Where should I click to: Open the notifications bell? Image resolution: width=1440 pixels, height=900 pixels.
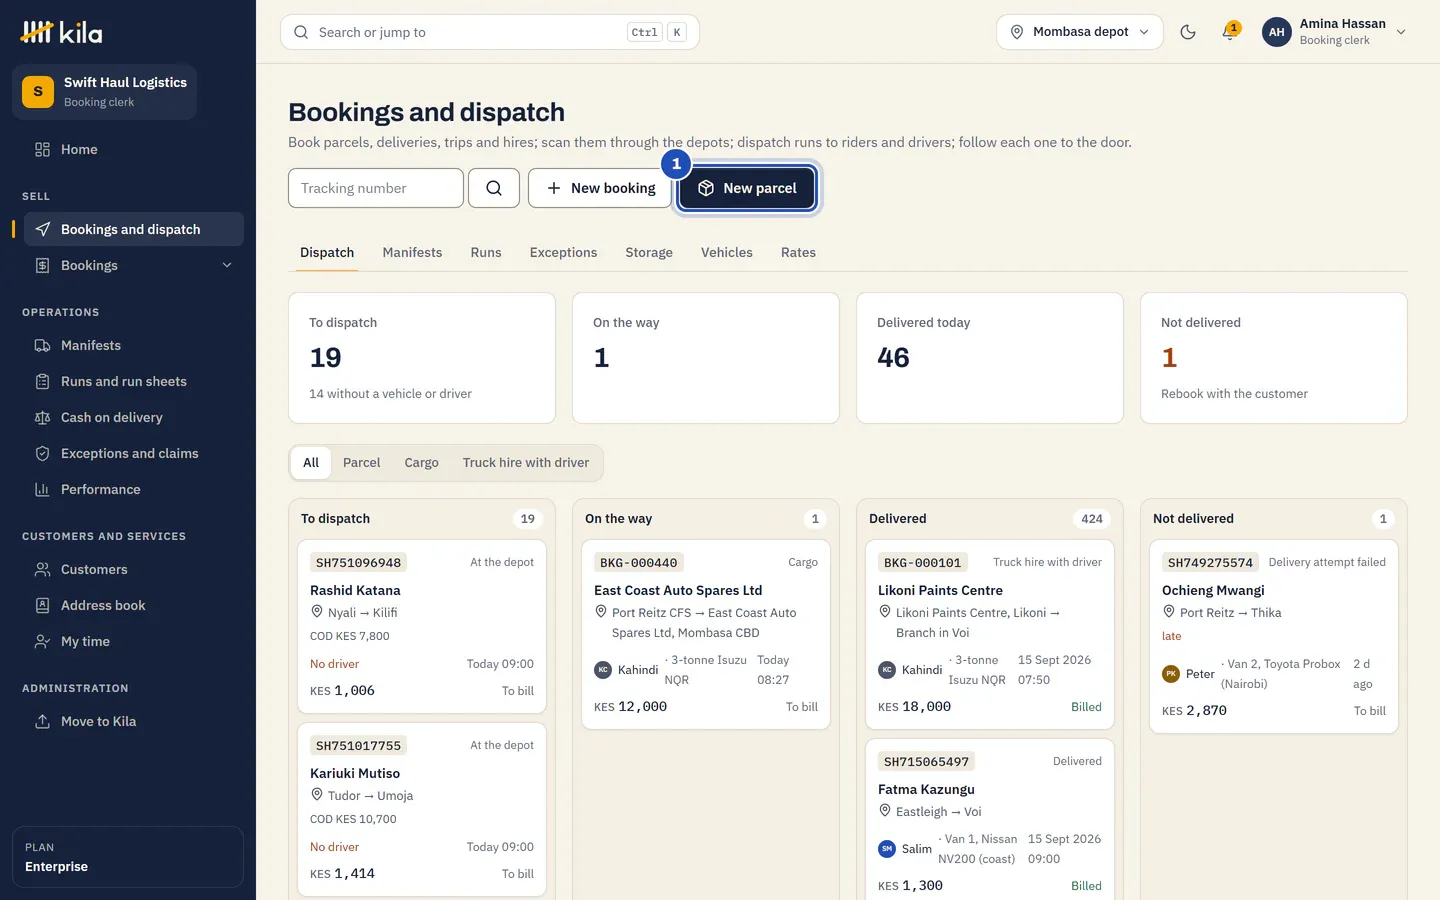point(1230,32)
